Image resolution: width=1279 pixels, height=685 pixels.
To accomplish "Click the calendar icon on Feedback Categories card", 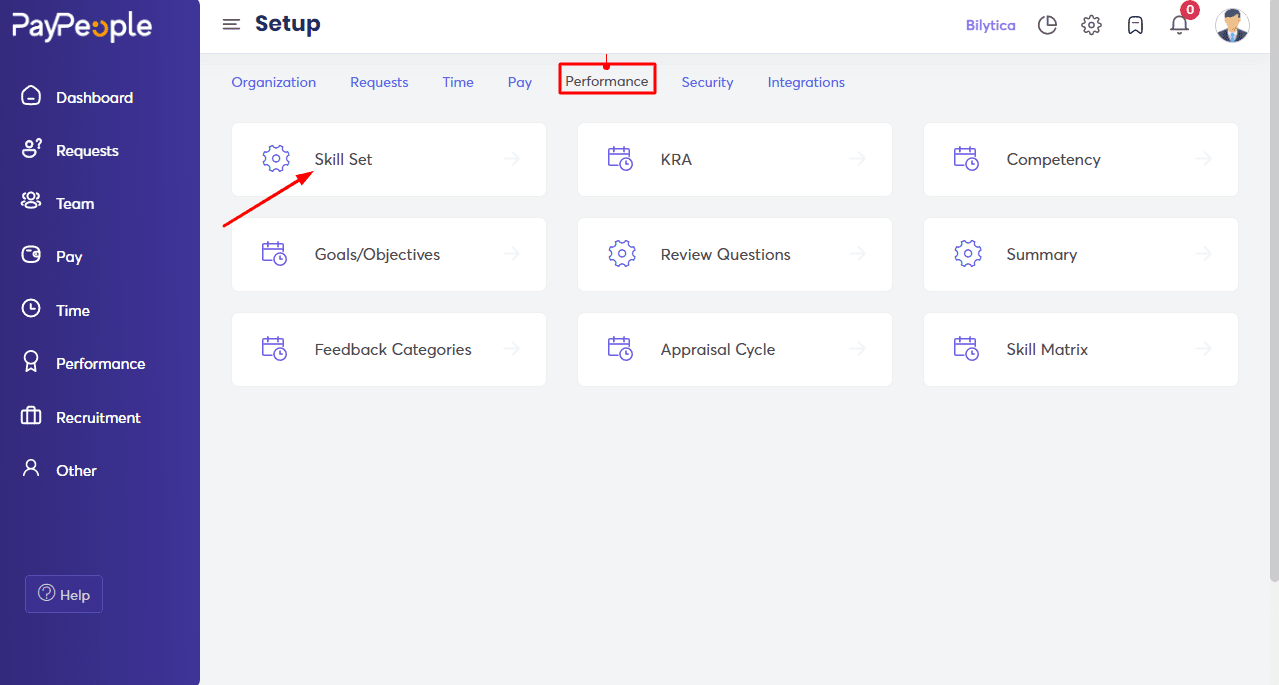I will (x=275, y=349).
